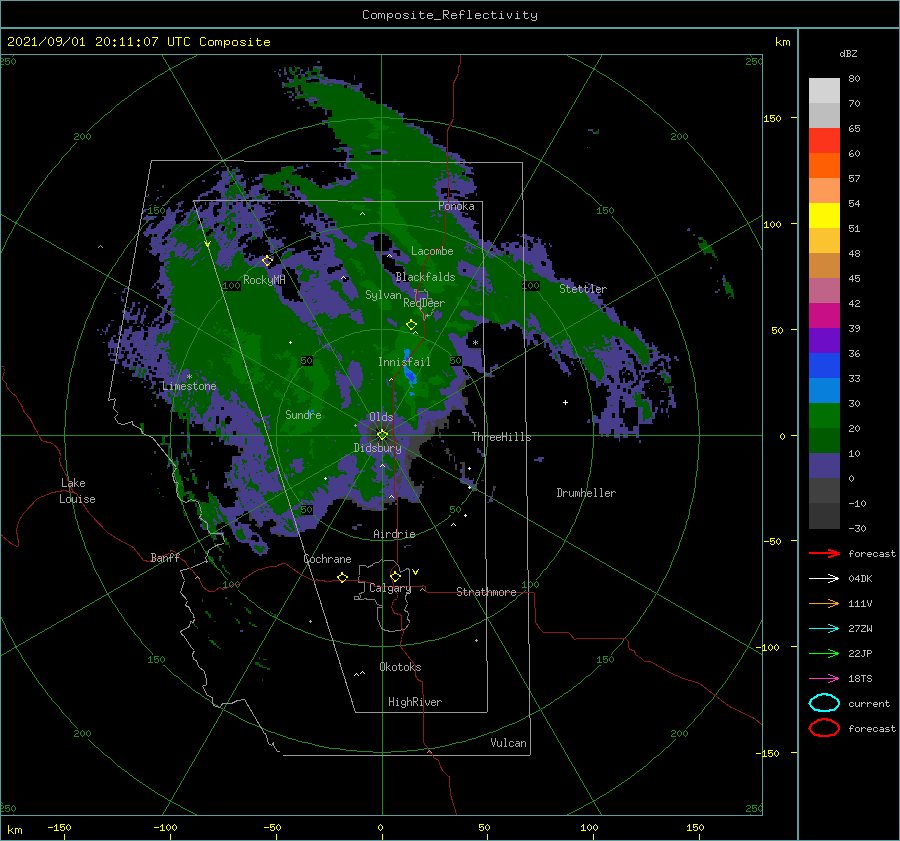
Task: Click the Drumheller label
Action: click(586, 493)
